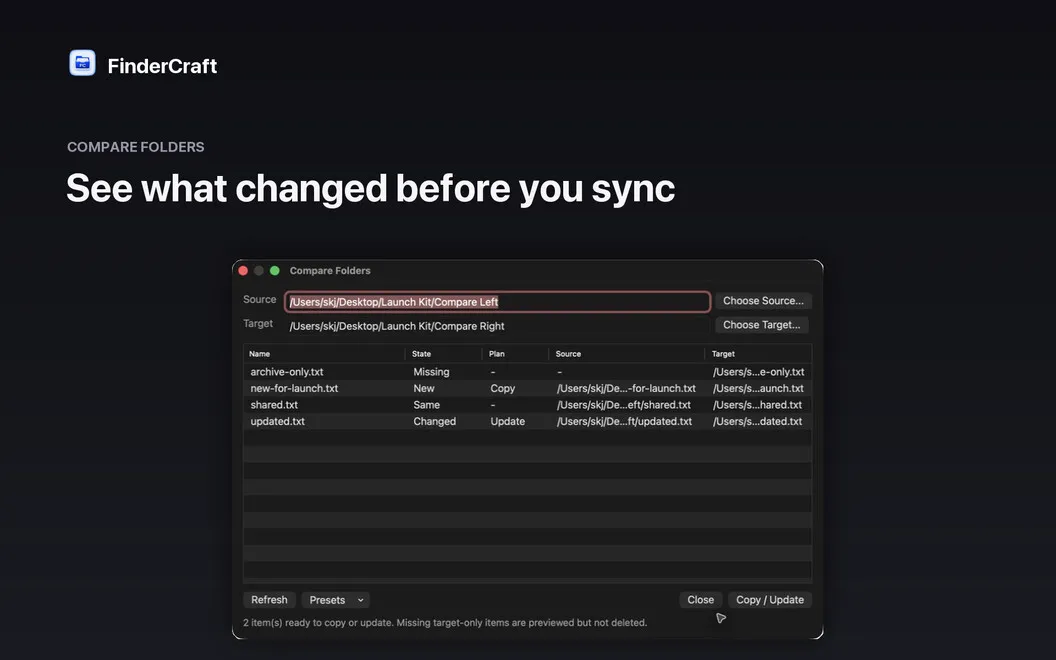Select the shared.txt file name
Screen dimensions: 1056x660
coord(274,405)
